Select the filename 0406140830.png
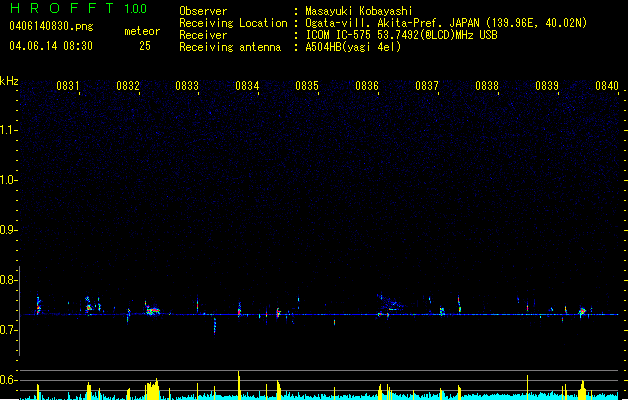Viewport: 629px width, 400px height. click(x=51, y=26)
